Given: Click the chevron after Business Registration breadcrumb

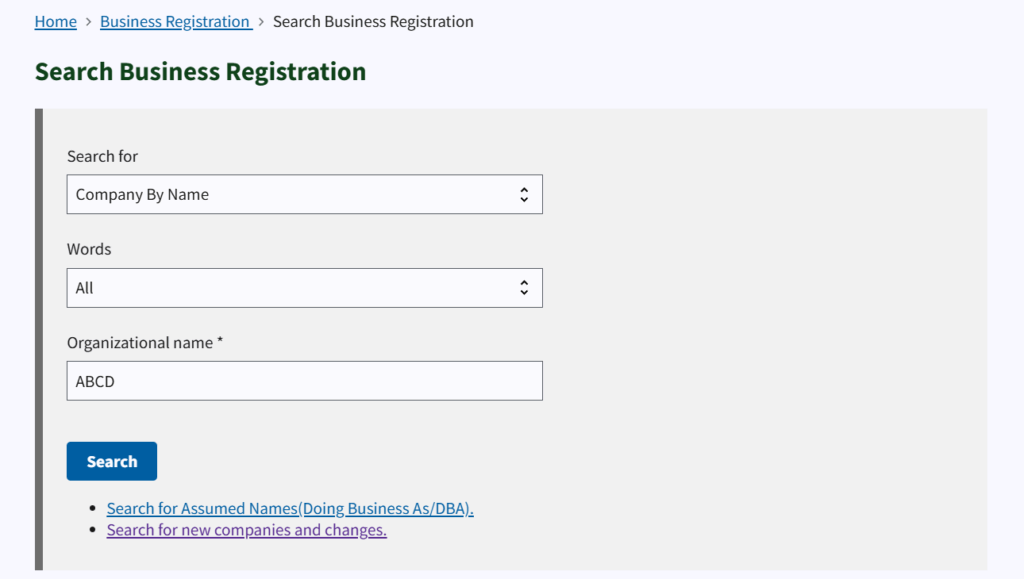Looking at the screenshot, I should (262, 22).
